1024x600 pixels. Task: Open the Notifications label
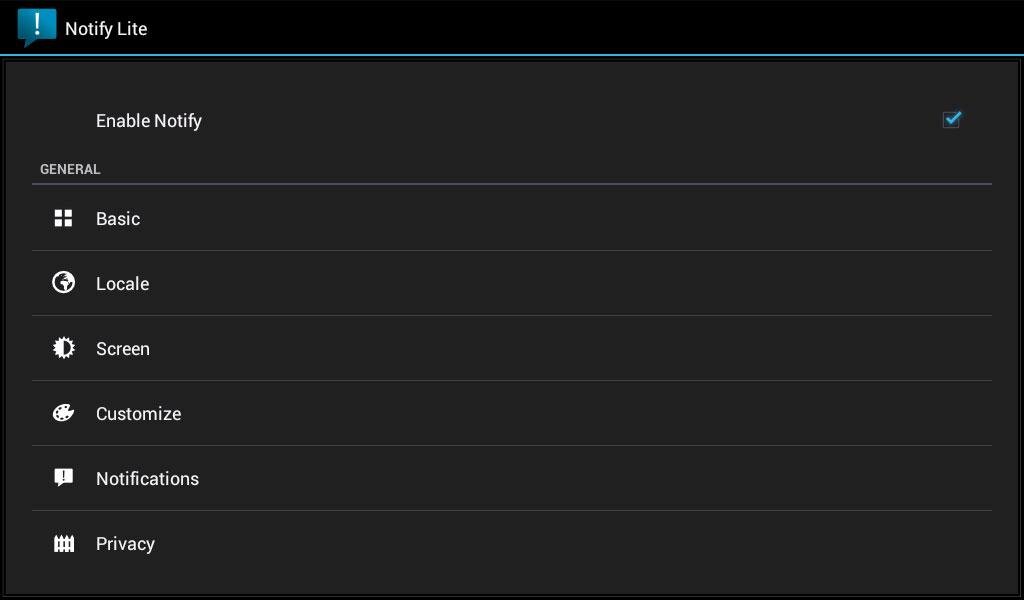[147, 479]
